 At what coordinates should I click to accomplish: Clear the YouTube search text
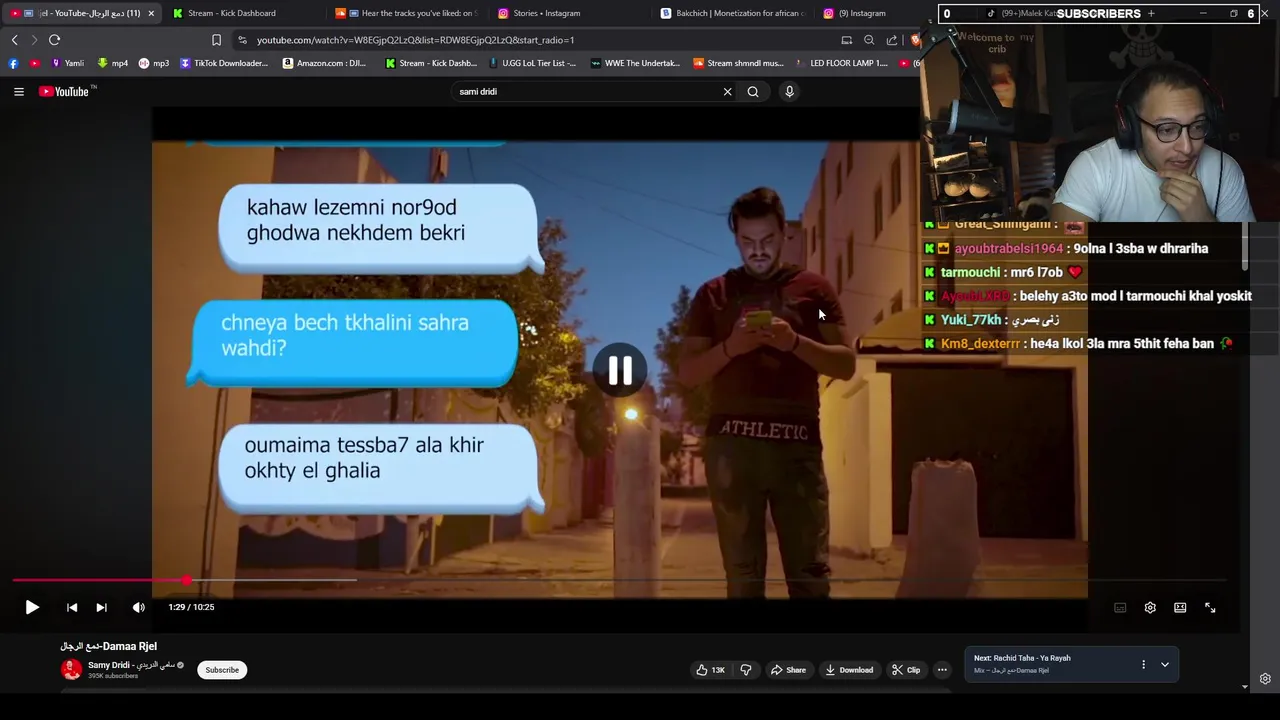tap(727, 91)
